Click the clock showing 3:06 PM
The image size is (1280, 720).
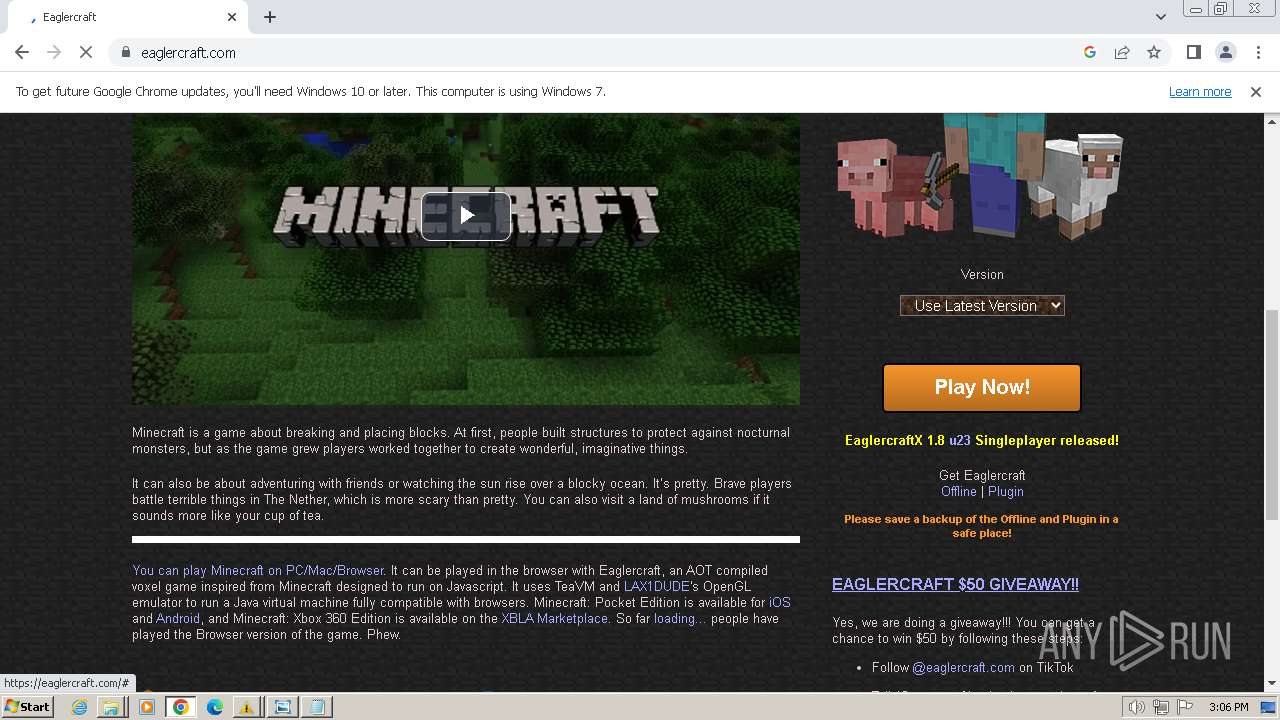coord(1228,707)
